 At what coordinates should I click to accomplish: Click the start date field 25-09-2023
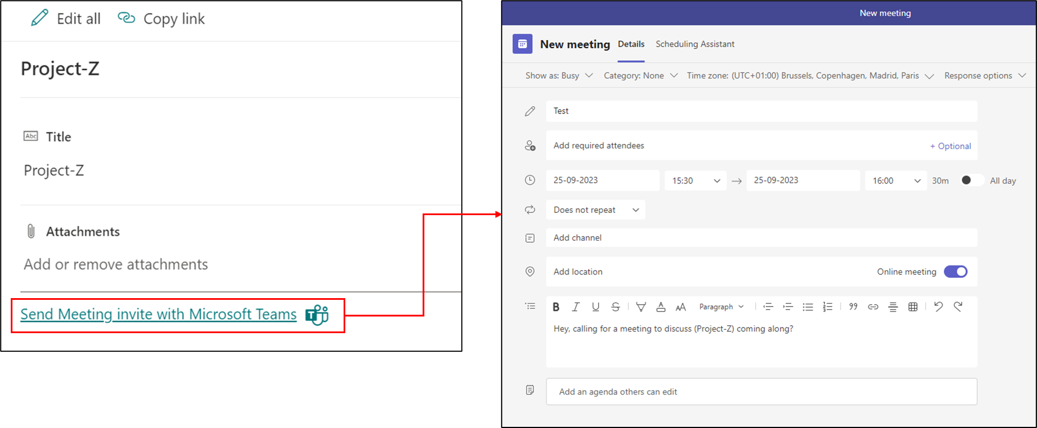click(x=602, y=181)
